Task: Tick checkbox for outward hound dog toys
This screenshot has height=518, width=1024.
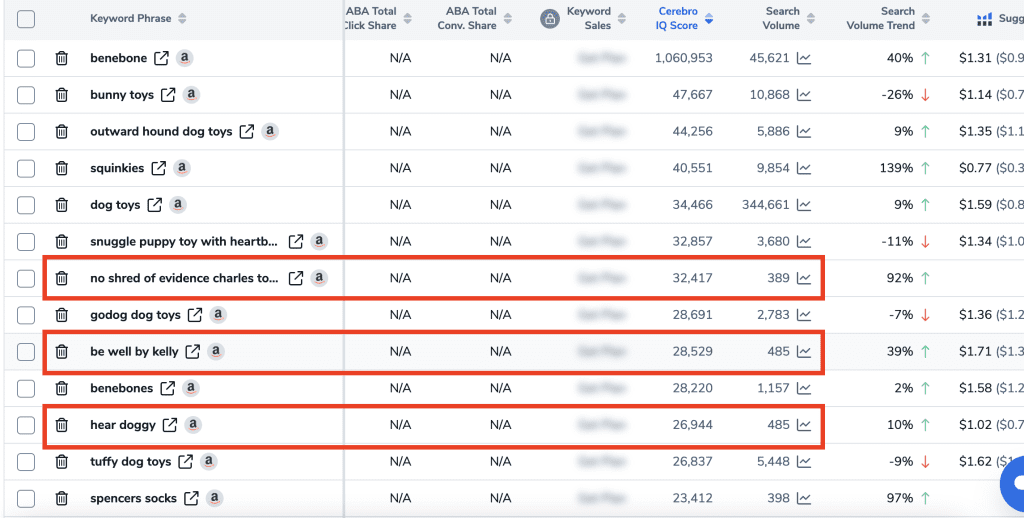Action: (26, 131)
